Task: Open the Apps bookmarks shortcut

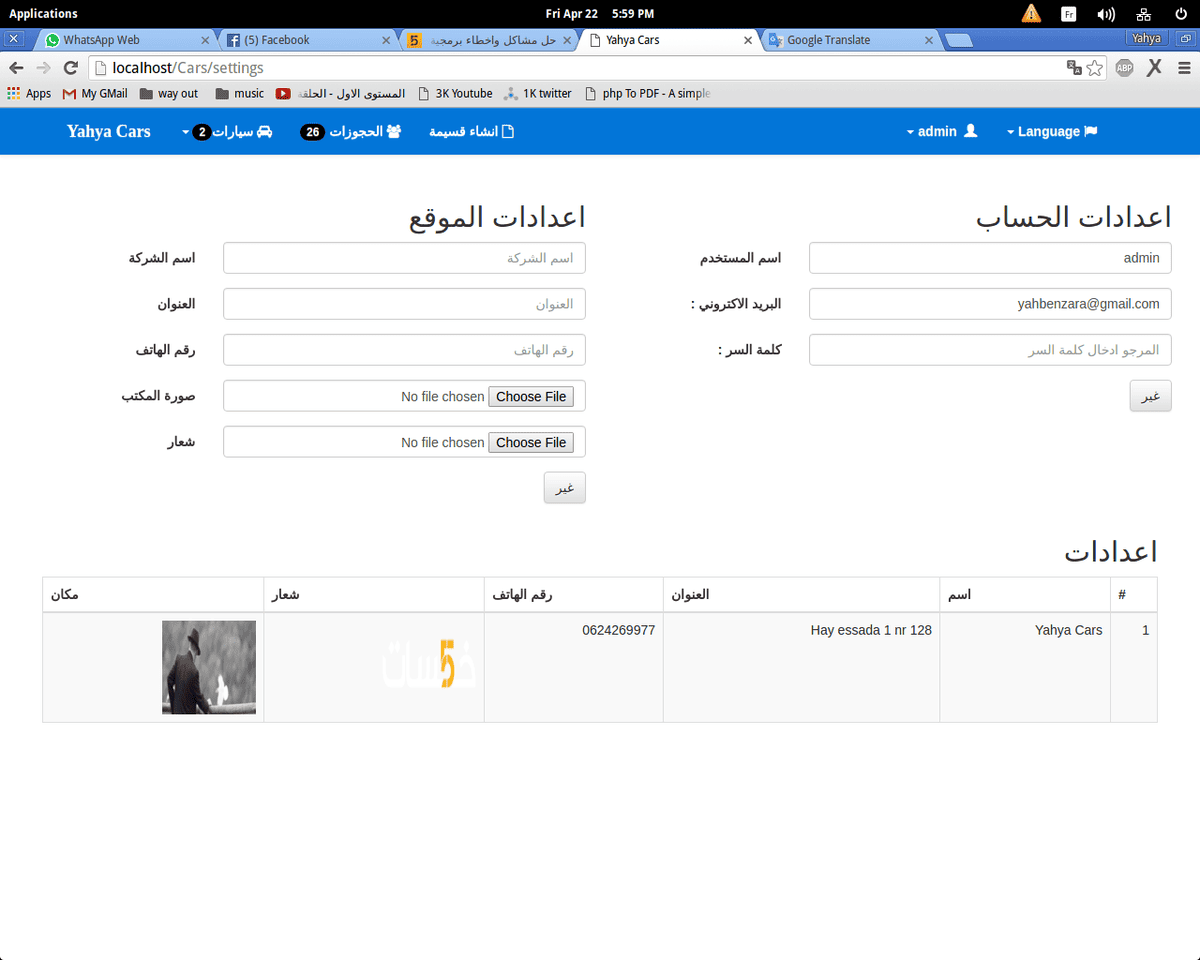Action: [29, 93]
